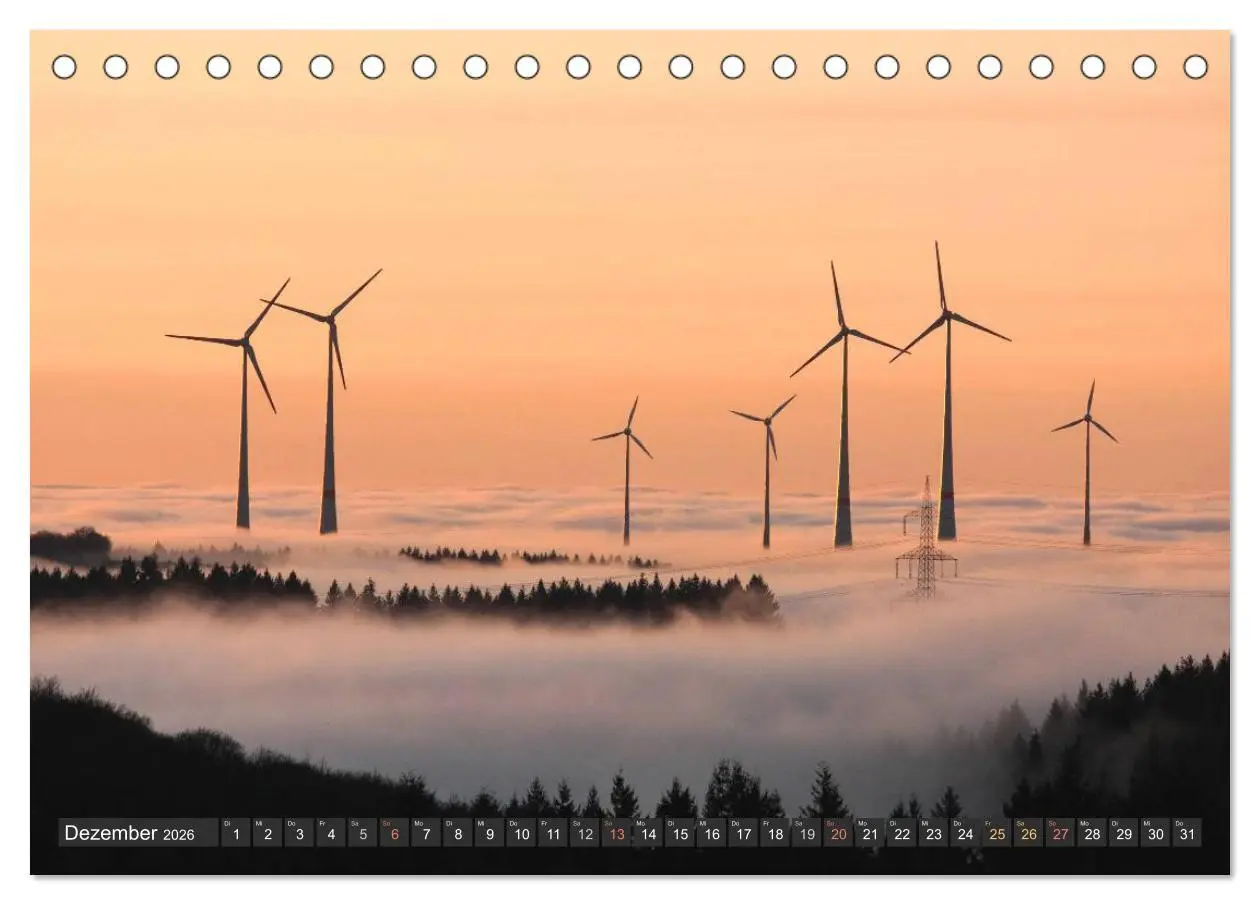Select day 16 in the calendar strip
1260x905 pixels.
pos(712,833)
